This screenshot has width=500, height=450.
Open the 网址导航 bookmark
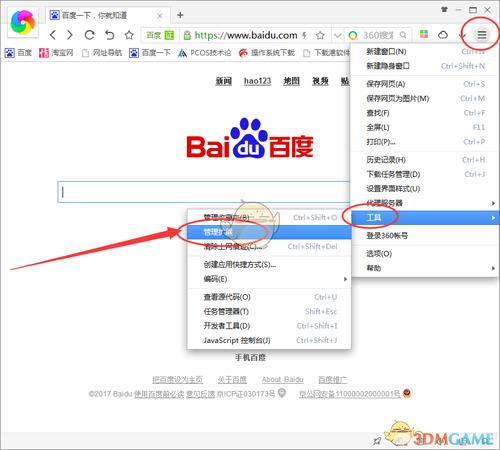click(102, 53)
